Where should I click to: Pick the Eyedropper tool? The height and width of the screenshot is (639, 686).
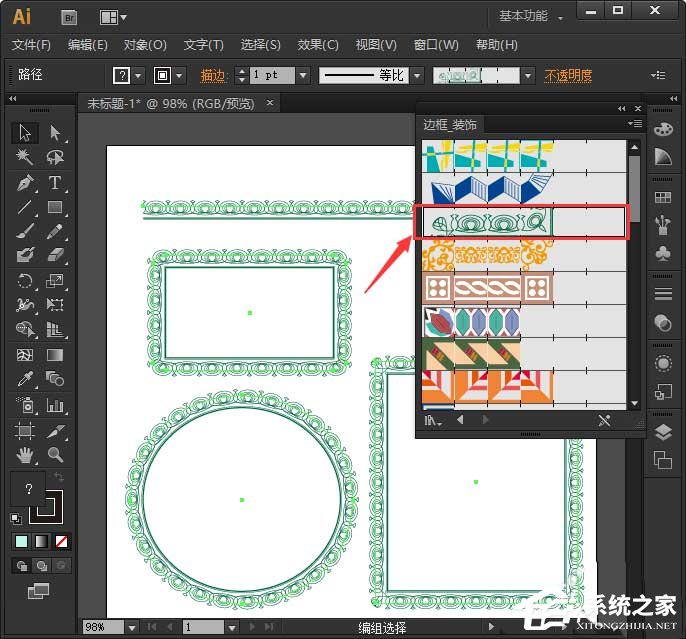pyautogui.click(x=25, y=379)
